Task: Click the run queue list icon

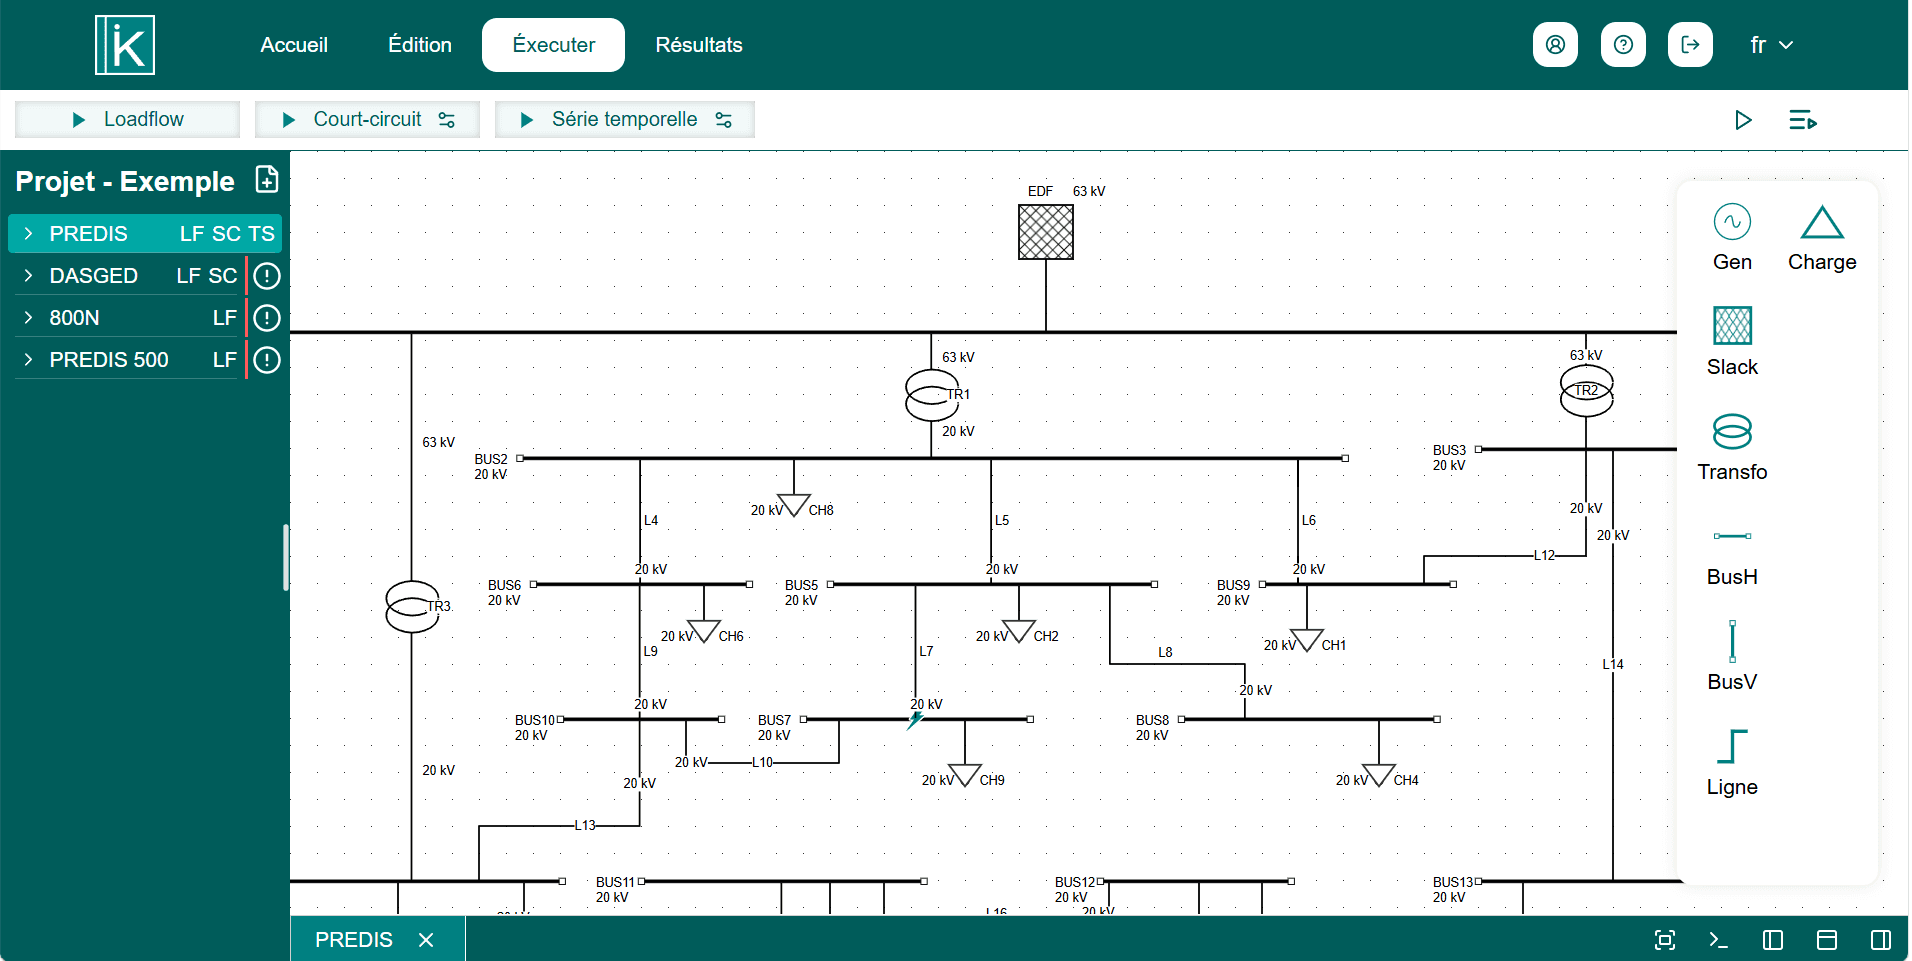Action: 1802,120
